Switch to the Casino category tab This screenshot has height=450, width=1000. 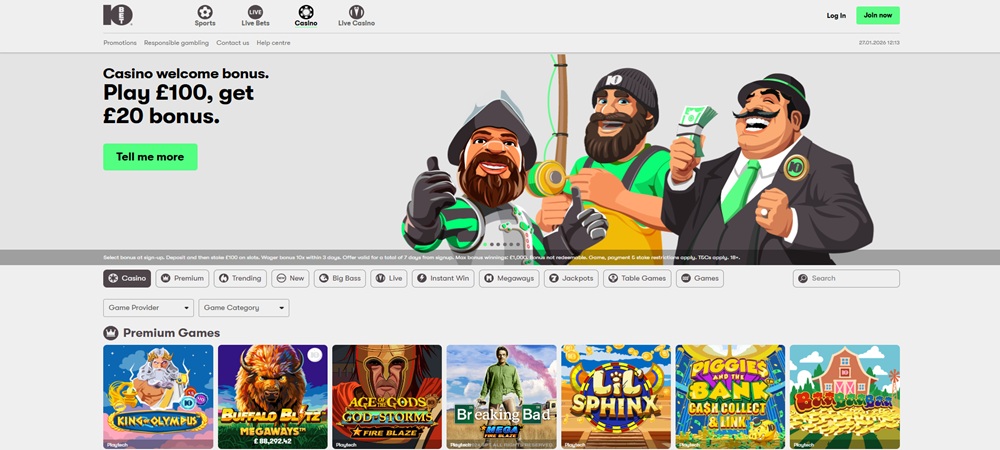click(127, 279)
